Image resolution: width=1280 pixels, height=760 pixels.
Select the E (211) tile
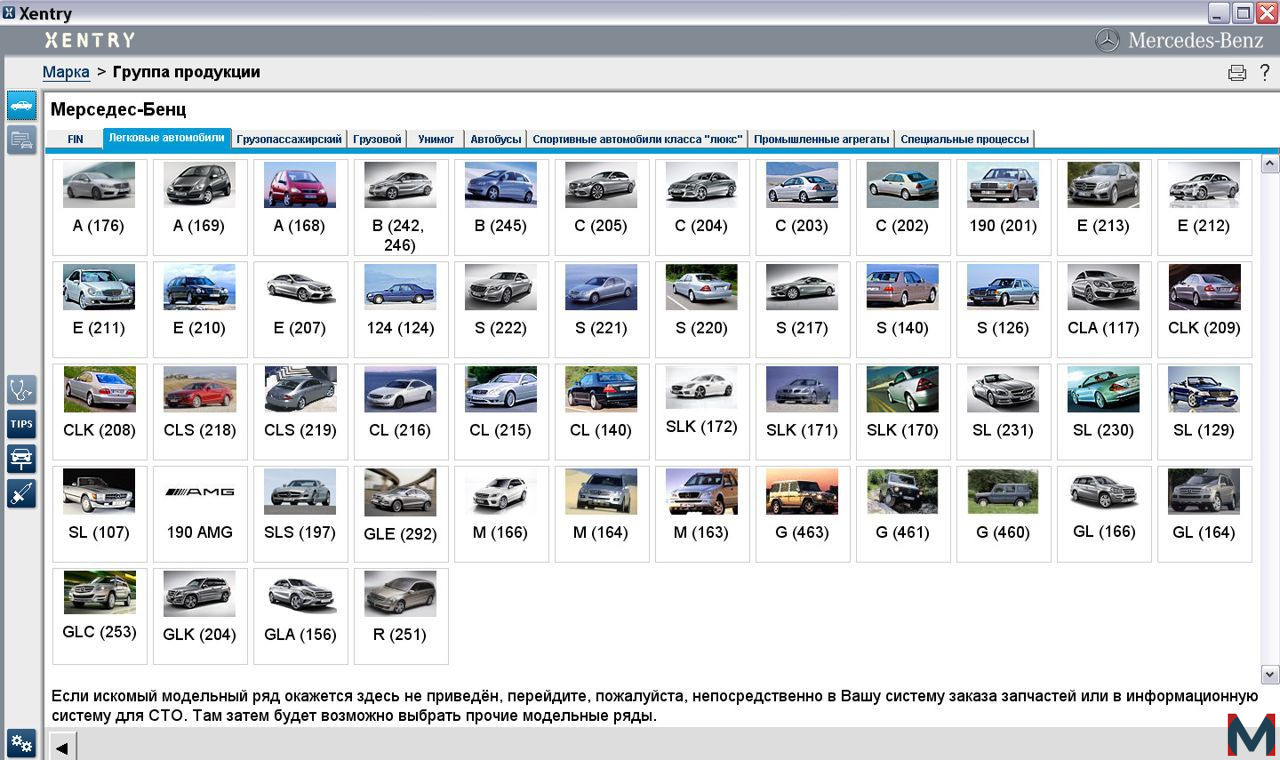[99, 309]
